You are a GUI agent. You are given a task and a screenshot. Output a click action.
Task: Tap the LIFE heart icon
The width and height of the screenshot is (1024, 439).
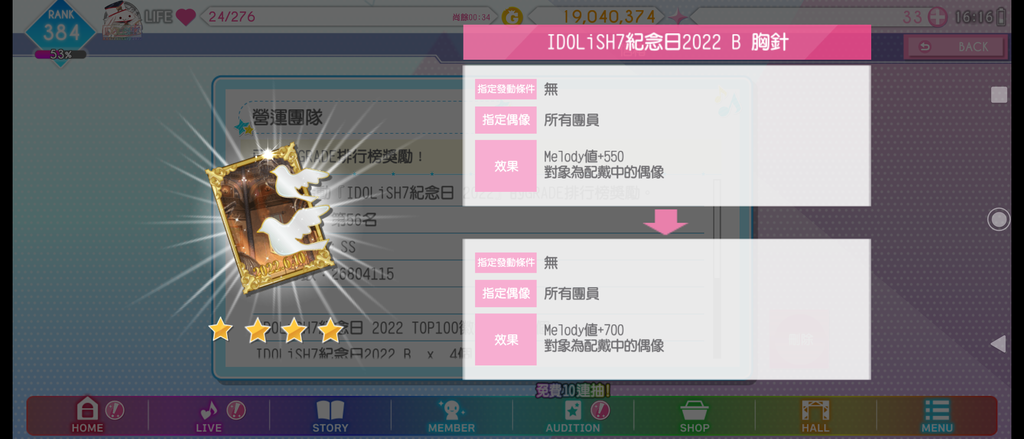[x=185, y=17]
